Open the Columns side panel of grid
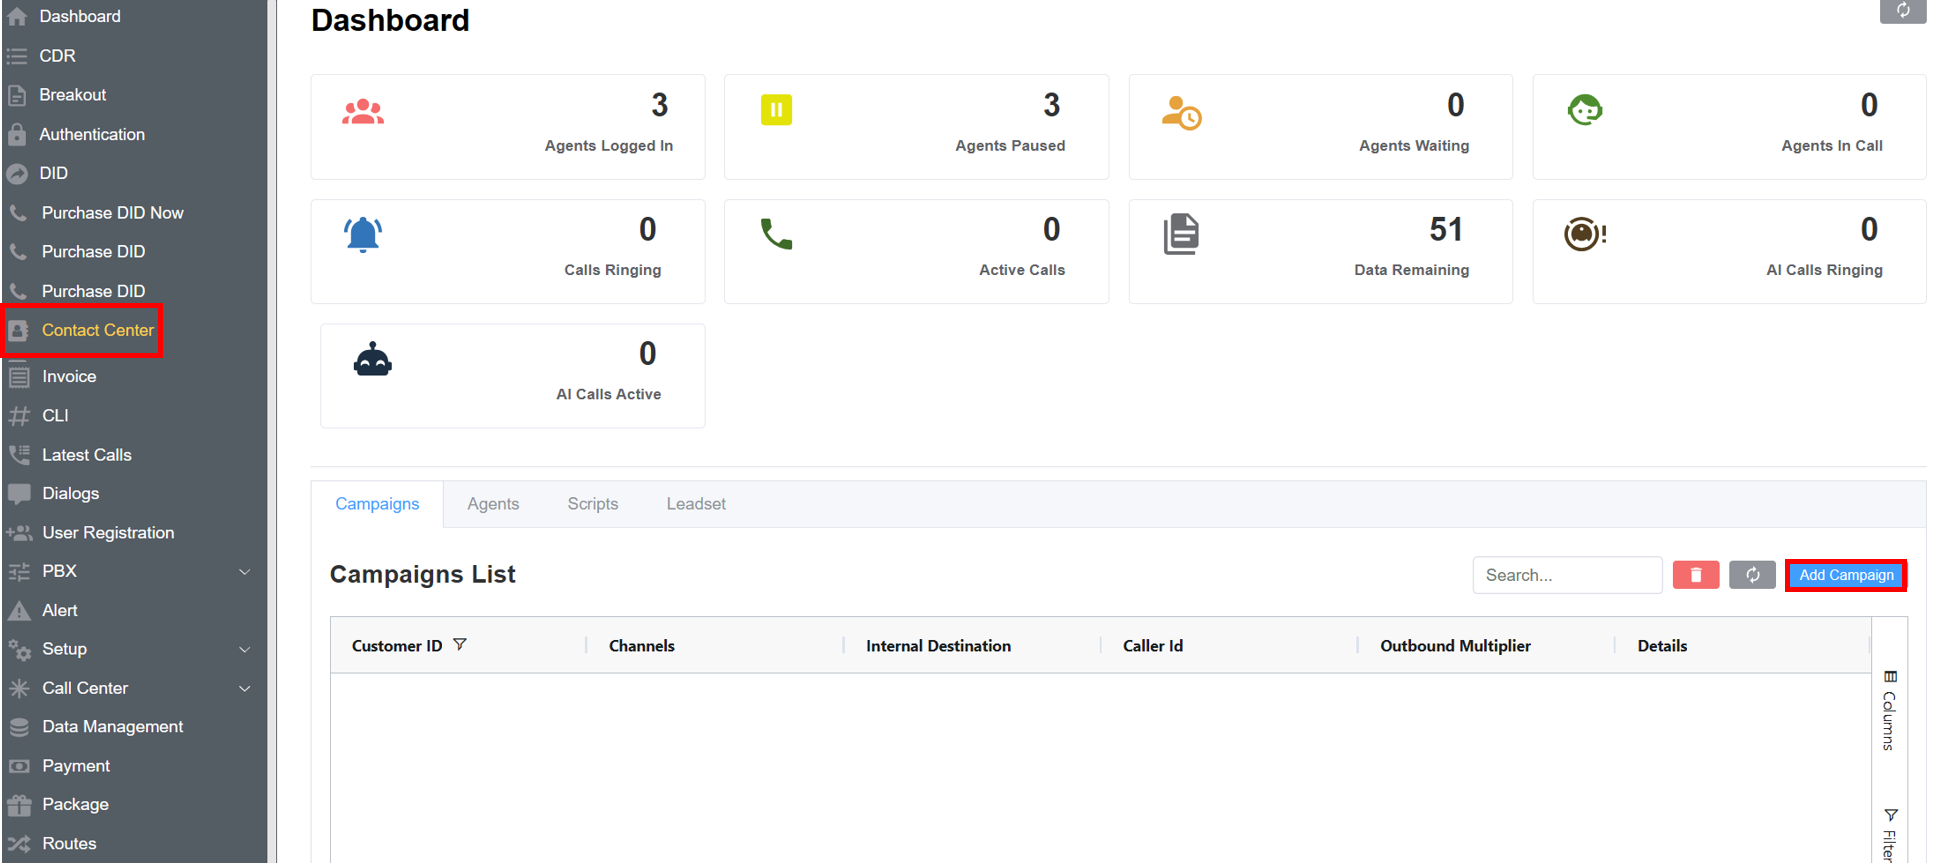The width and height of the screenshot is (1933, 863). click(1889, 710)
